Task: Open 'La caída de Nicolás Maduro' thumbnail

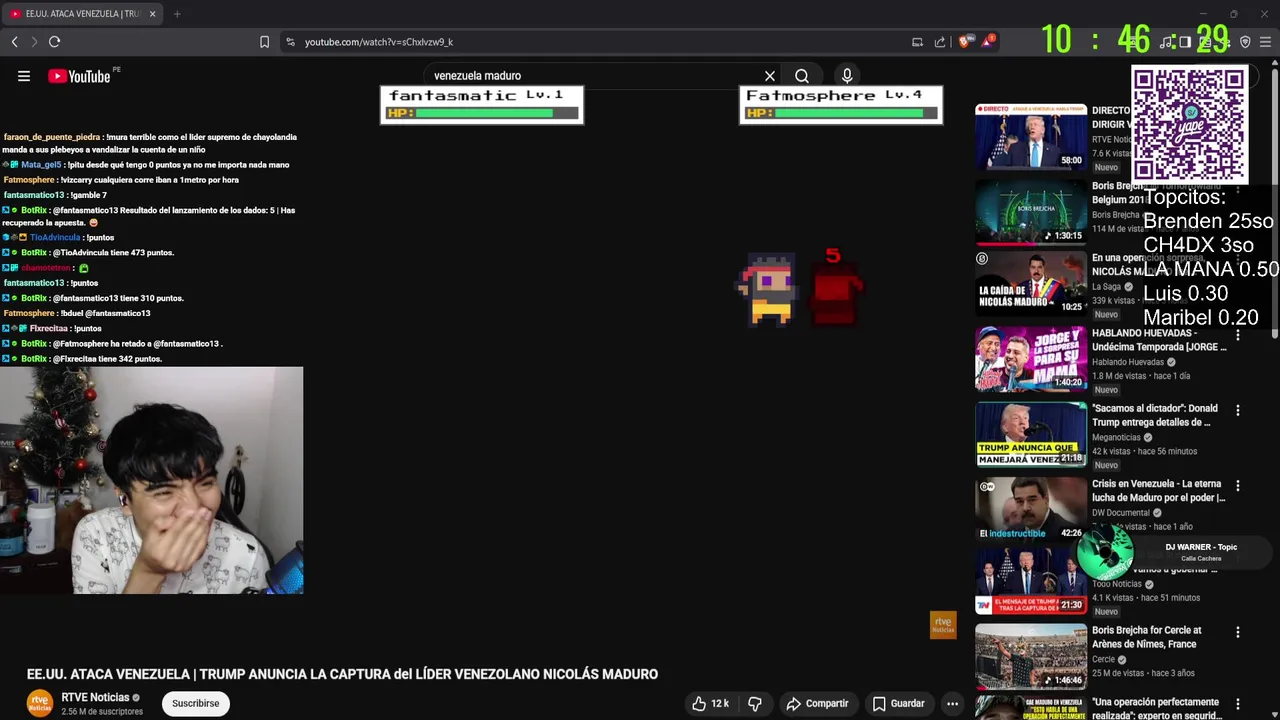Action: (x=1031, y=283)
